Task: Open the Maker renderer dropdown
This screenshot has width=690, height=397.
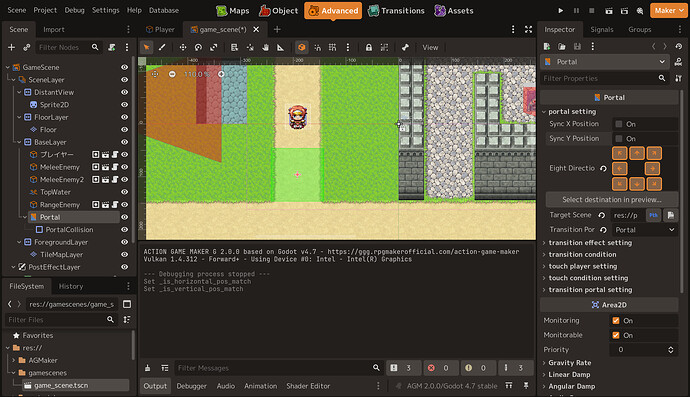Action: click(x=668, y=11)
